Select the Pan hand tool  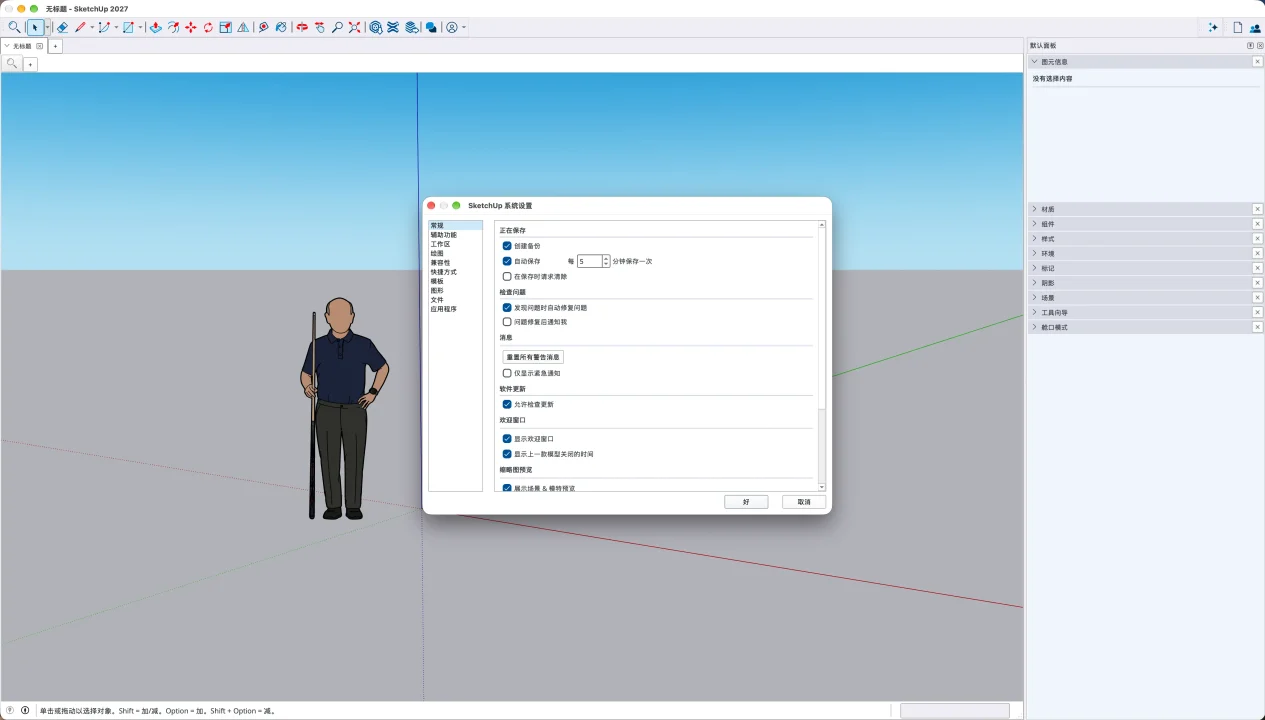pyautogui.click(x=320, y=28)
